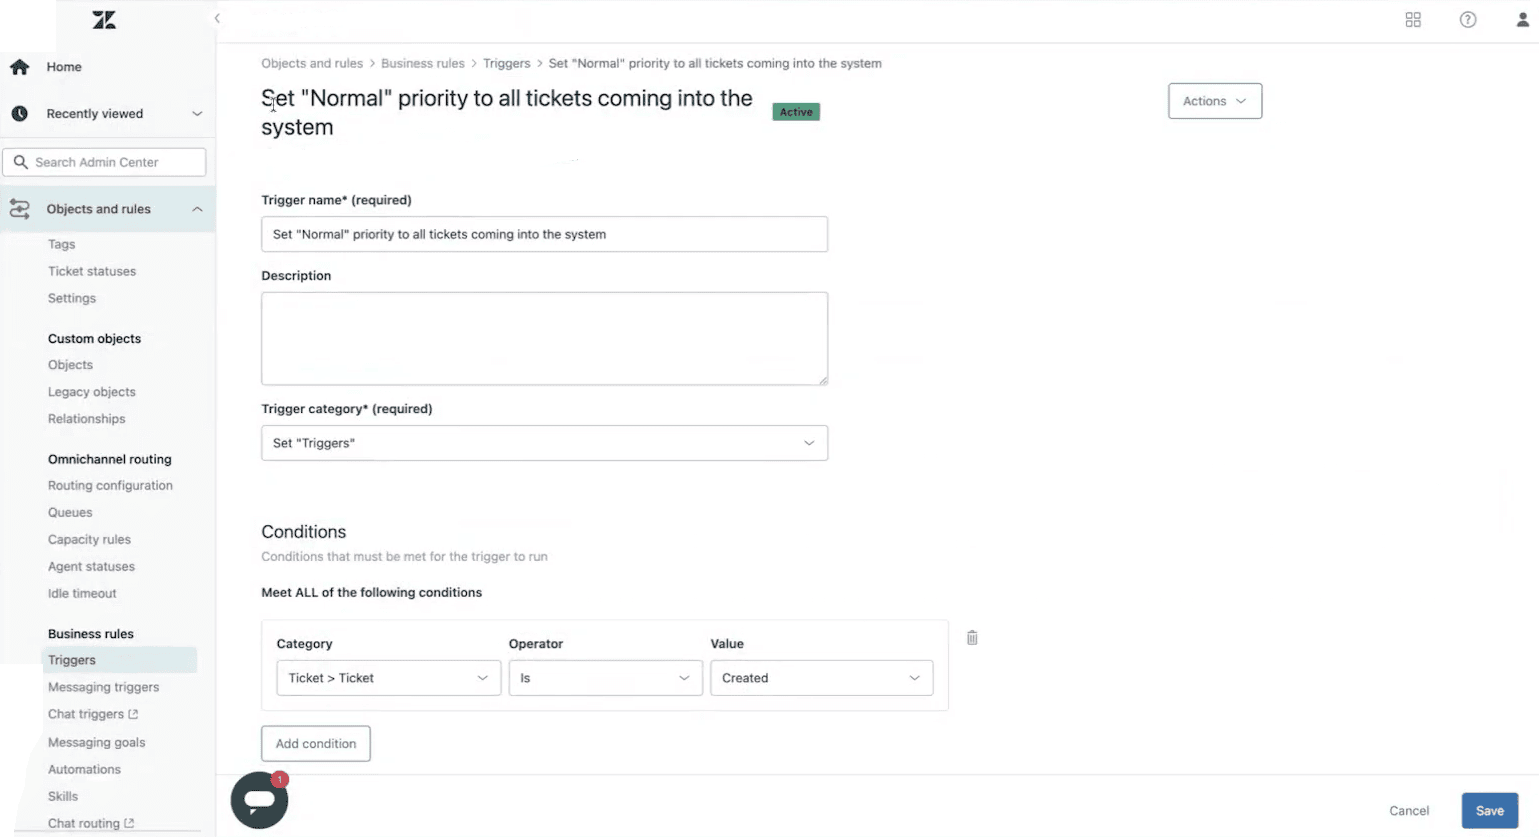Open the Actions dropdown button
1539x837 pixels.
tap(1215, 101)
